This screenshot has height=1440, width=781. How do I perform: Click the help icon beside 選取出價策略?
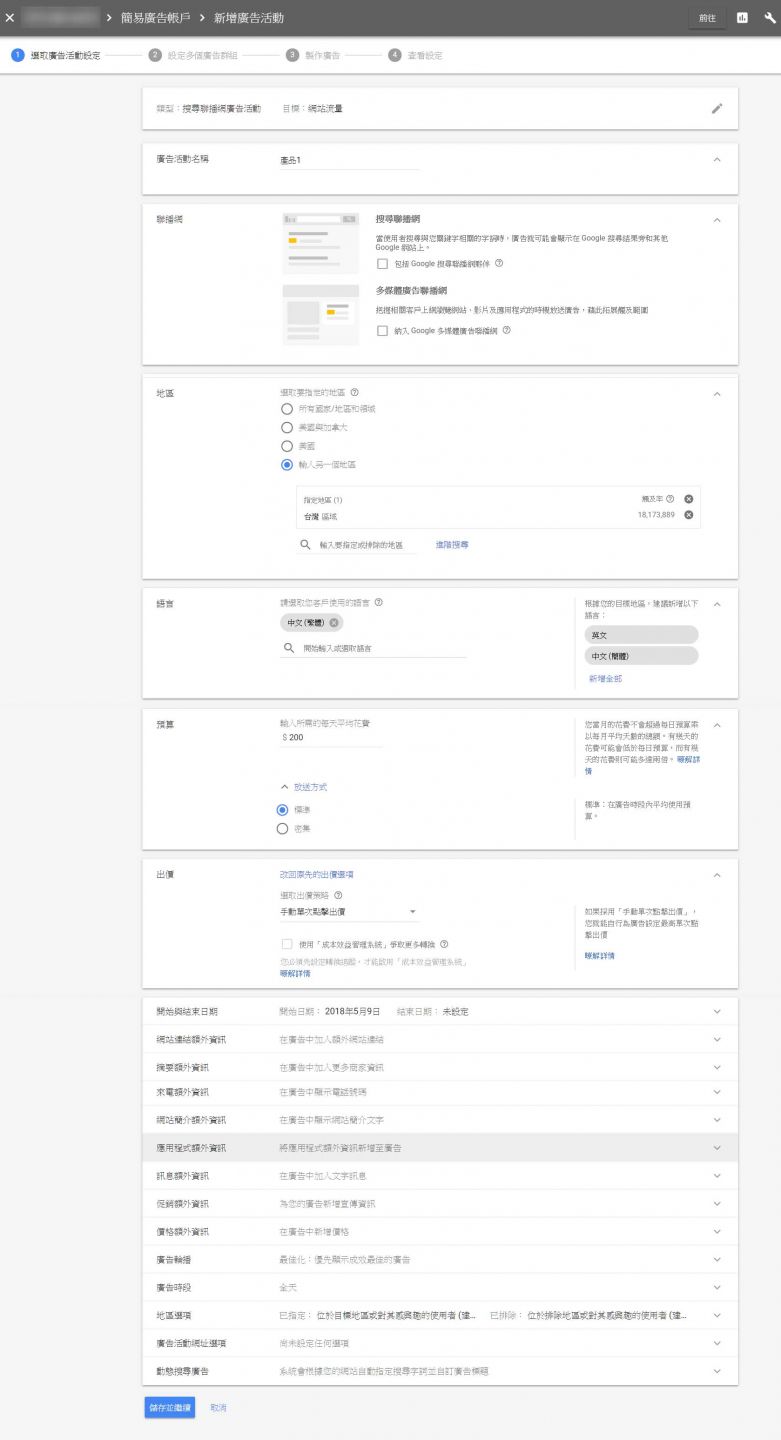click(338, 895)
